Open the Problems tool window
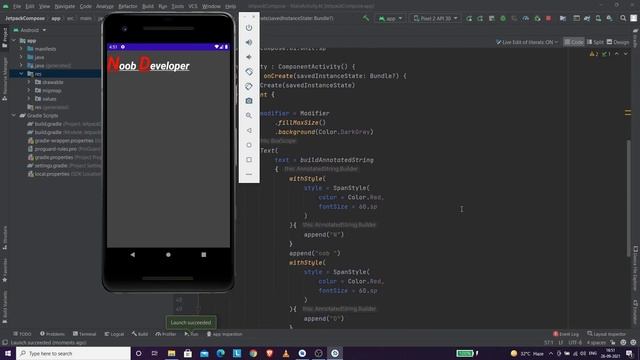 pyautogui.click(x=52, y=334)
